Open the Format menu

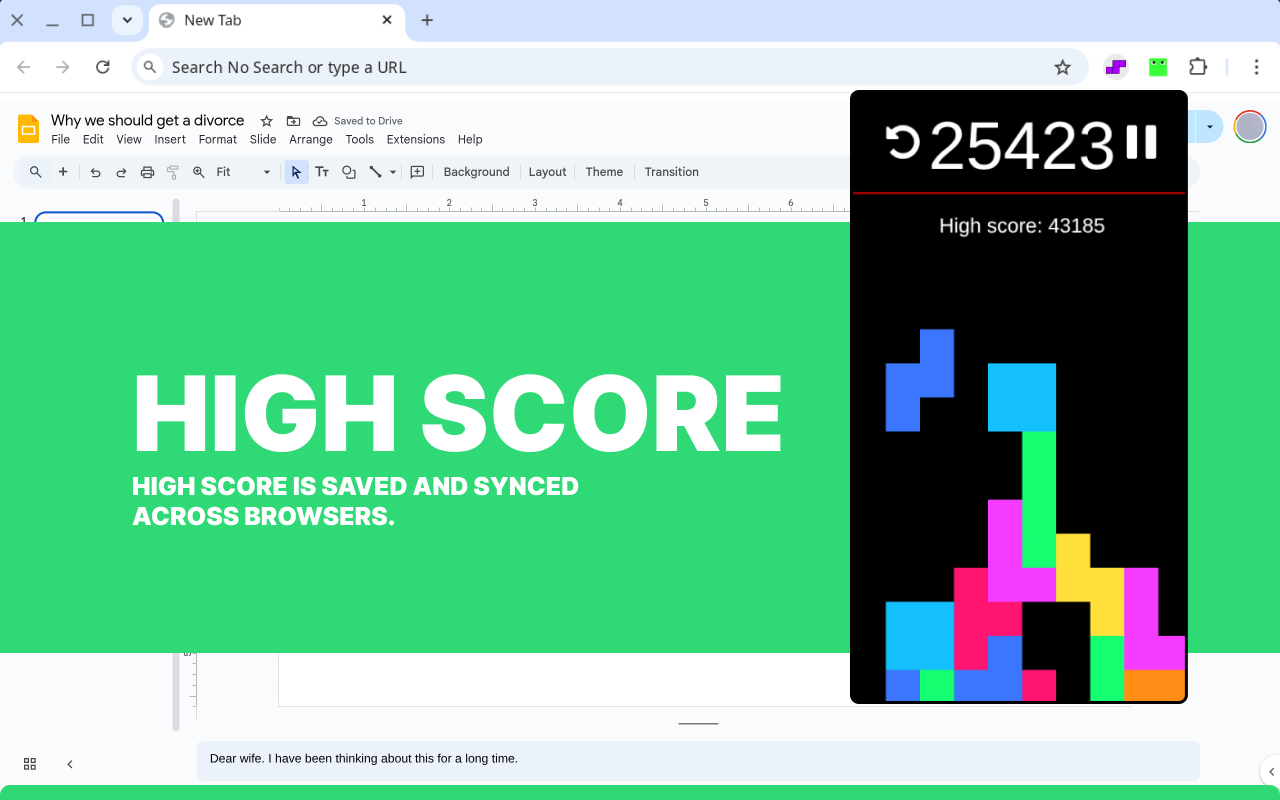coord(218,140)
